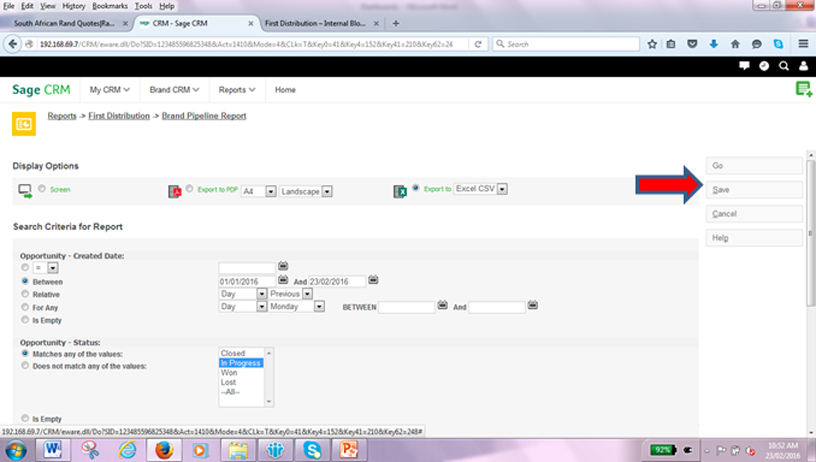The image size is (816, 462).
Task: Click the Pocket save icon
Action: (x=692, y=44)
